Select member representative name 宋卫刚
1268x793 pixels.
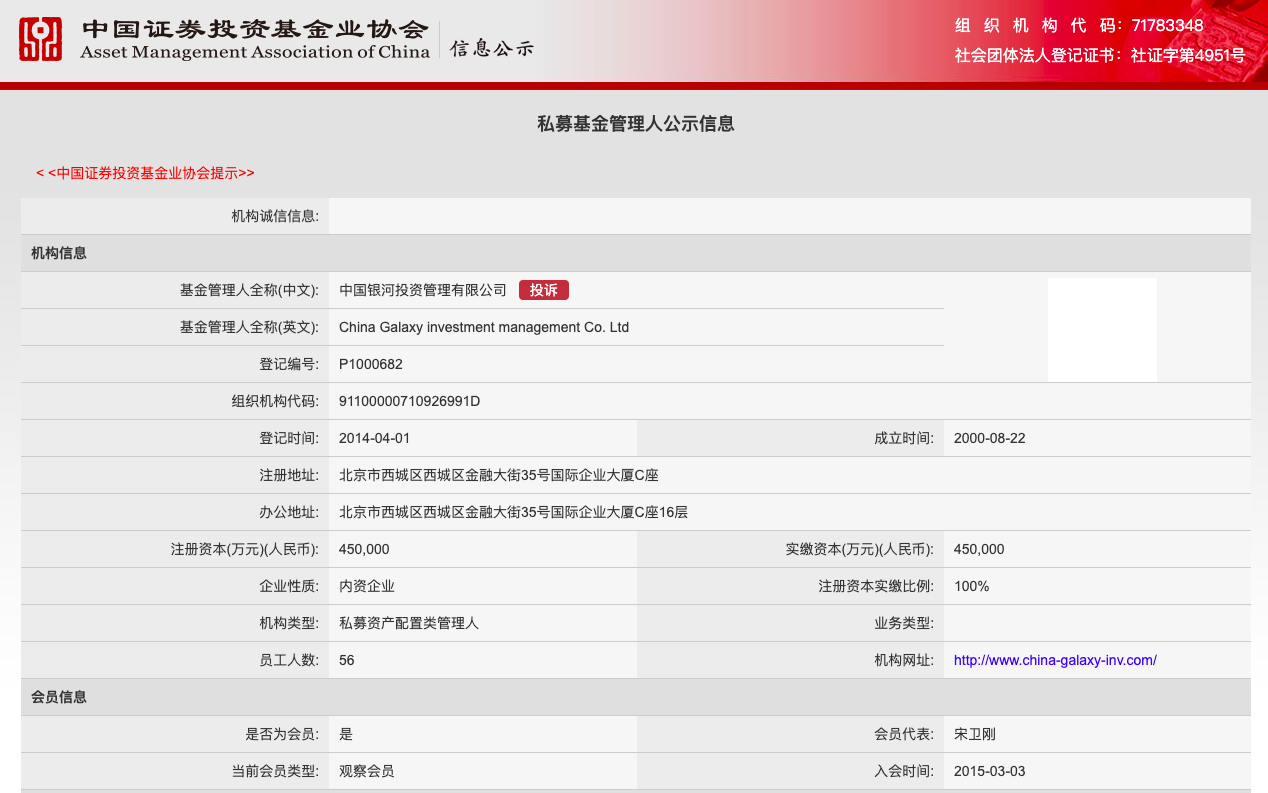pos(975,734)
